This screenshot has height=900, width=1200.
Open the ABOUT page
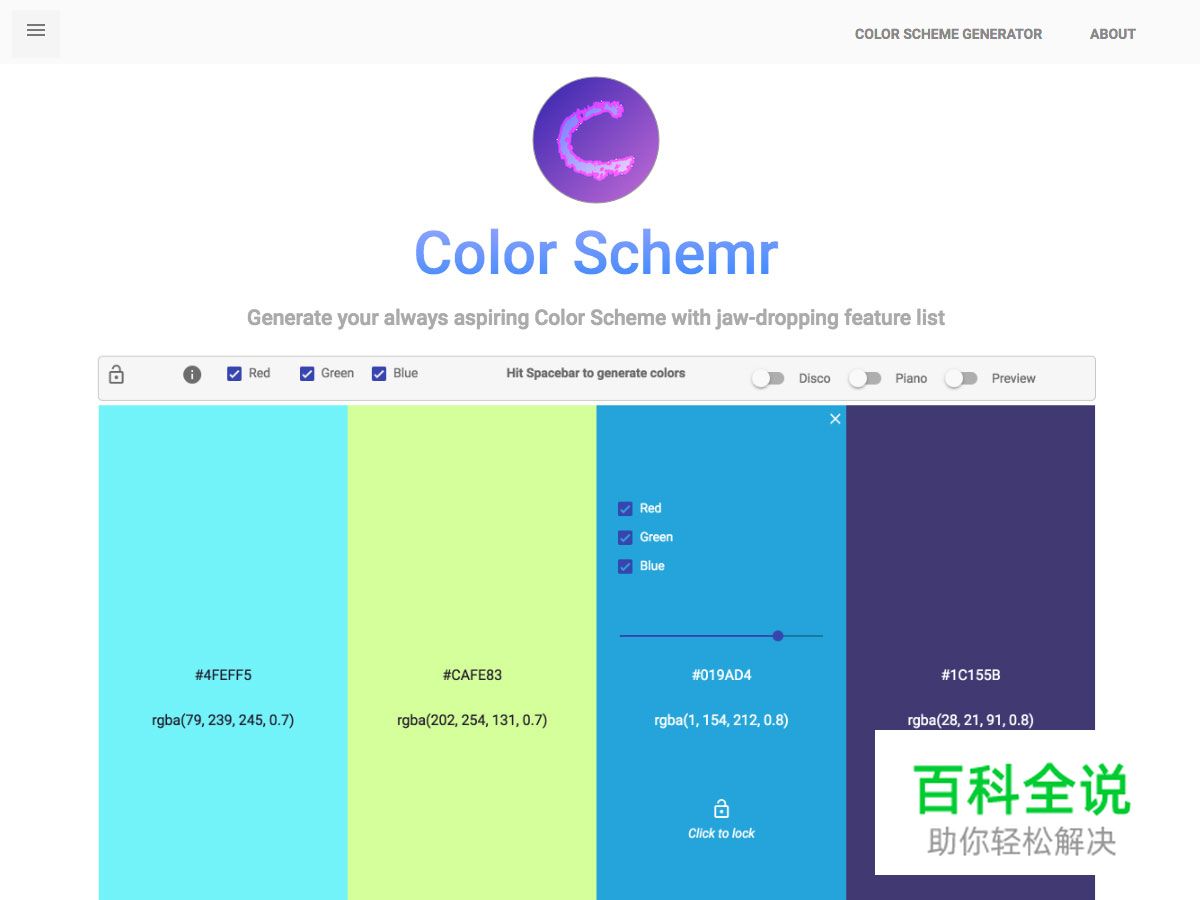1112,34
